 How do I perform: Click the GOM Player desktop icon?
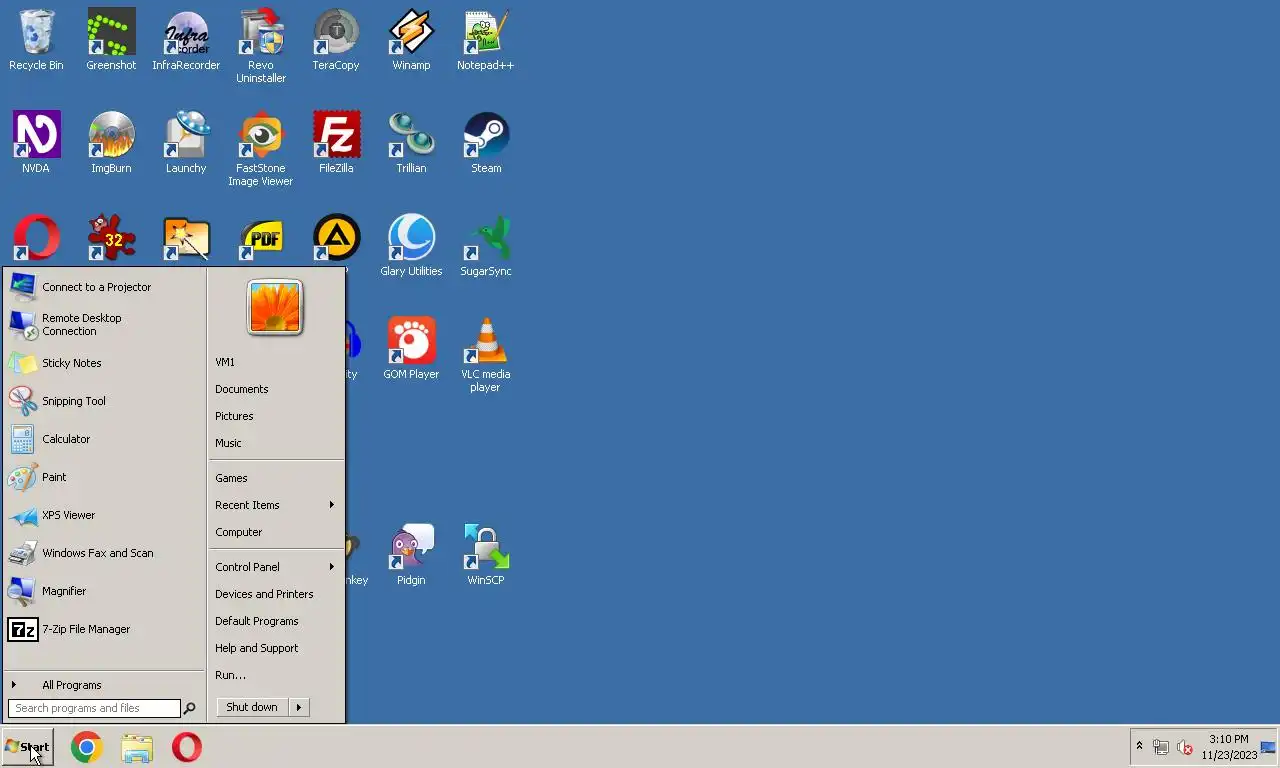coord(411,349)
